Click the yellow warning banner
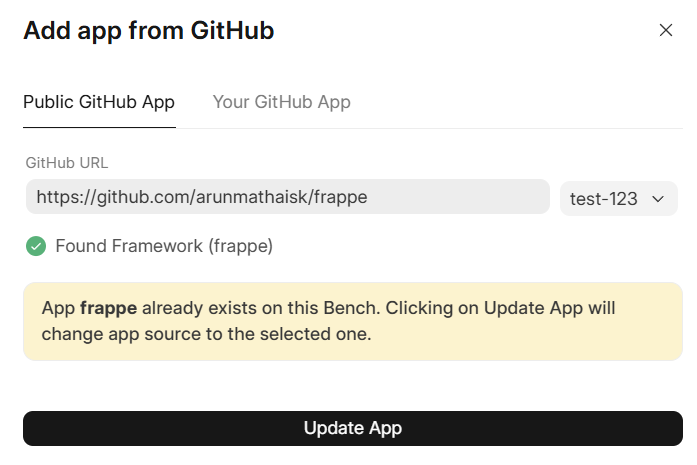The height and width of the screenshot is (465, 697). (x=355, y=321)
